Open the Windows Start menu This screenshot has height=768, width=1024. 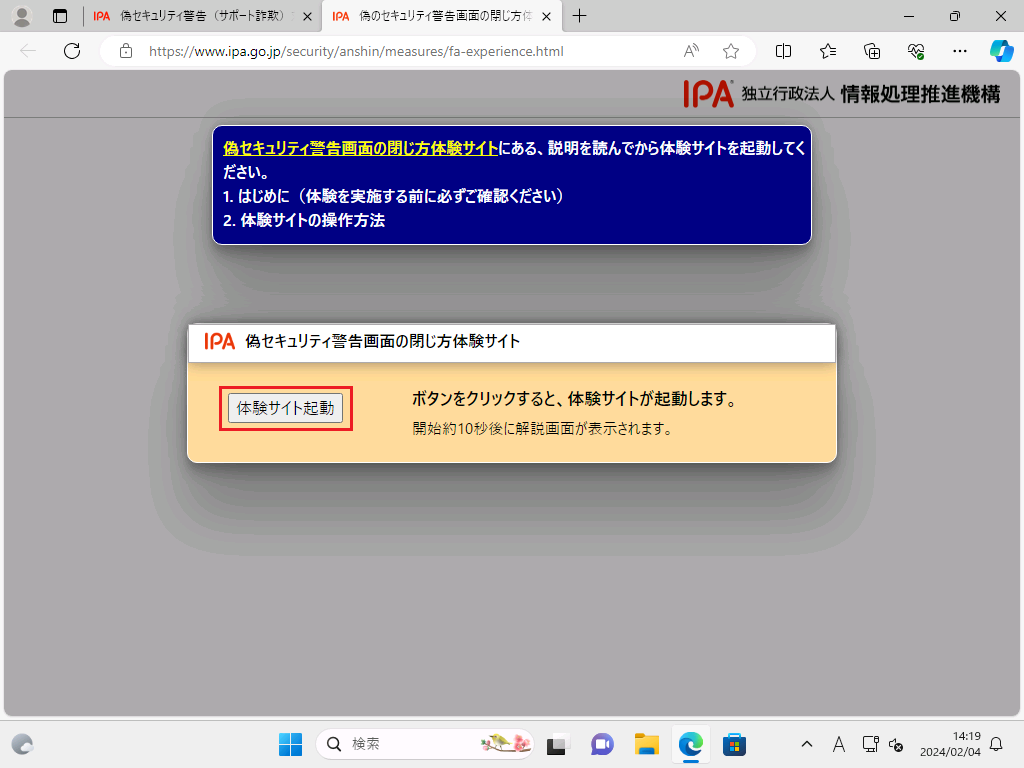pyautogui.click(x=290, y=744)
